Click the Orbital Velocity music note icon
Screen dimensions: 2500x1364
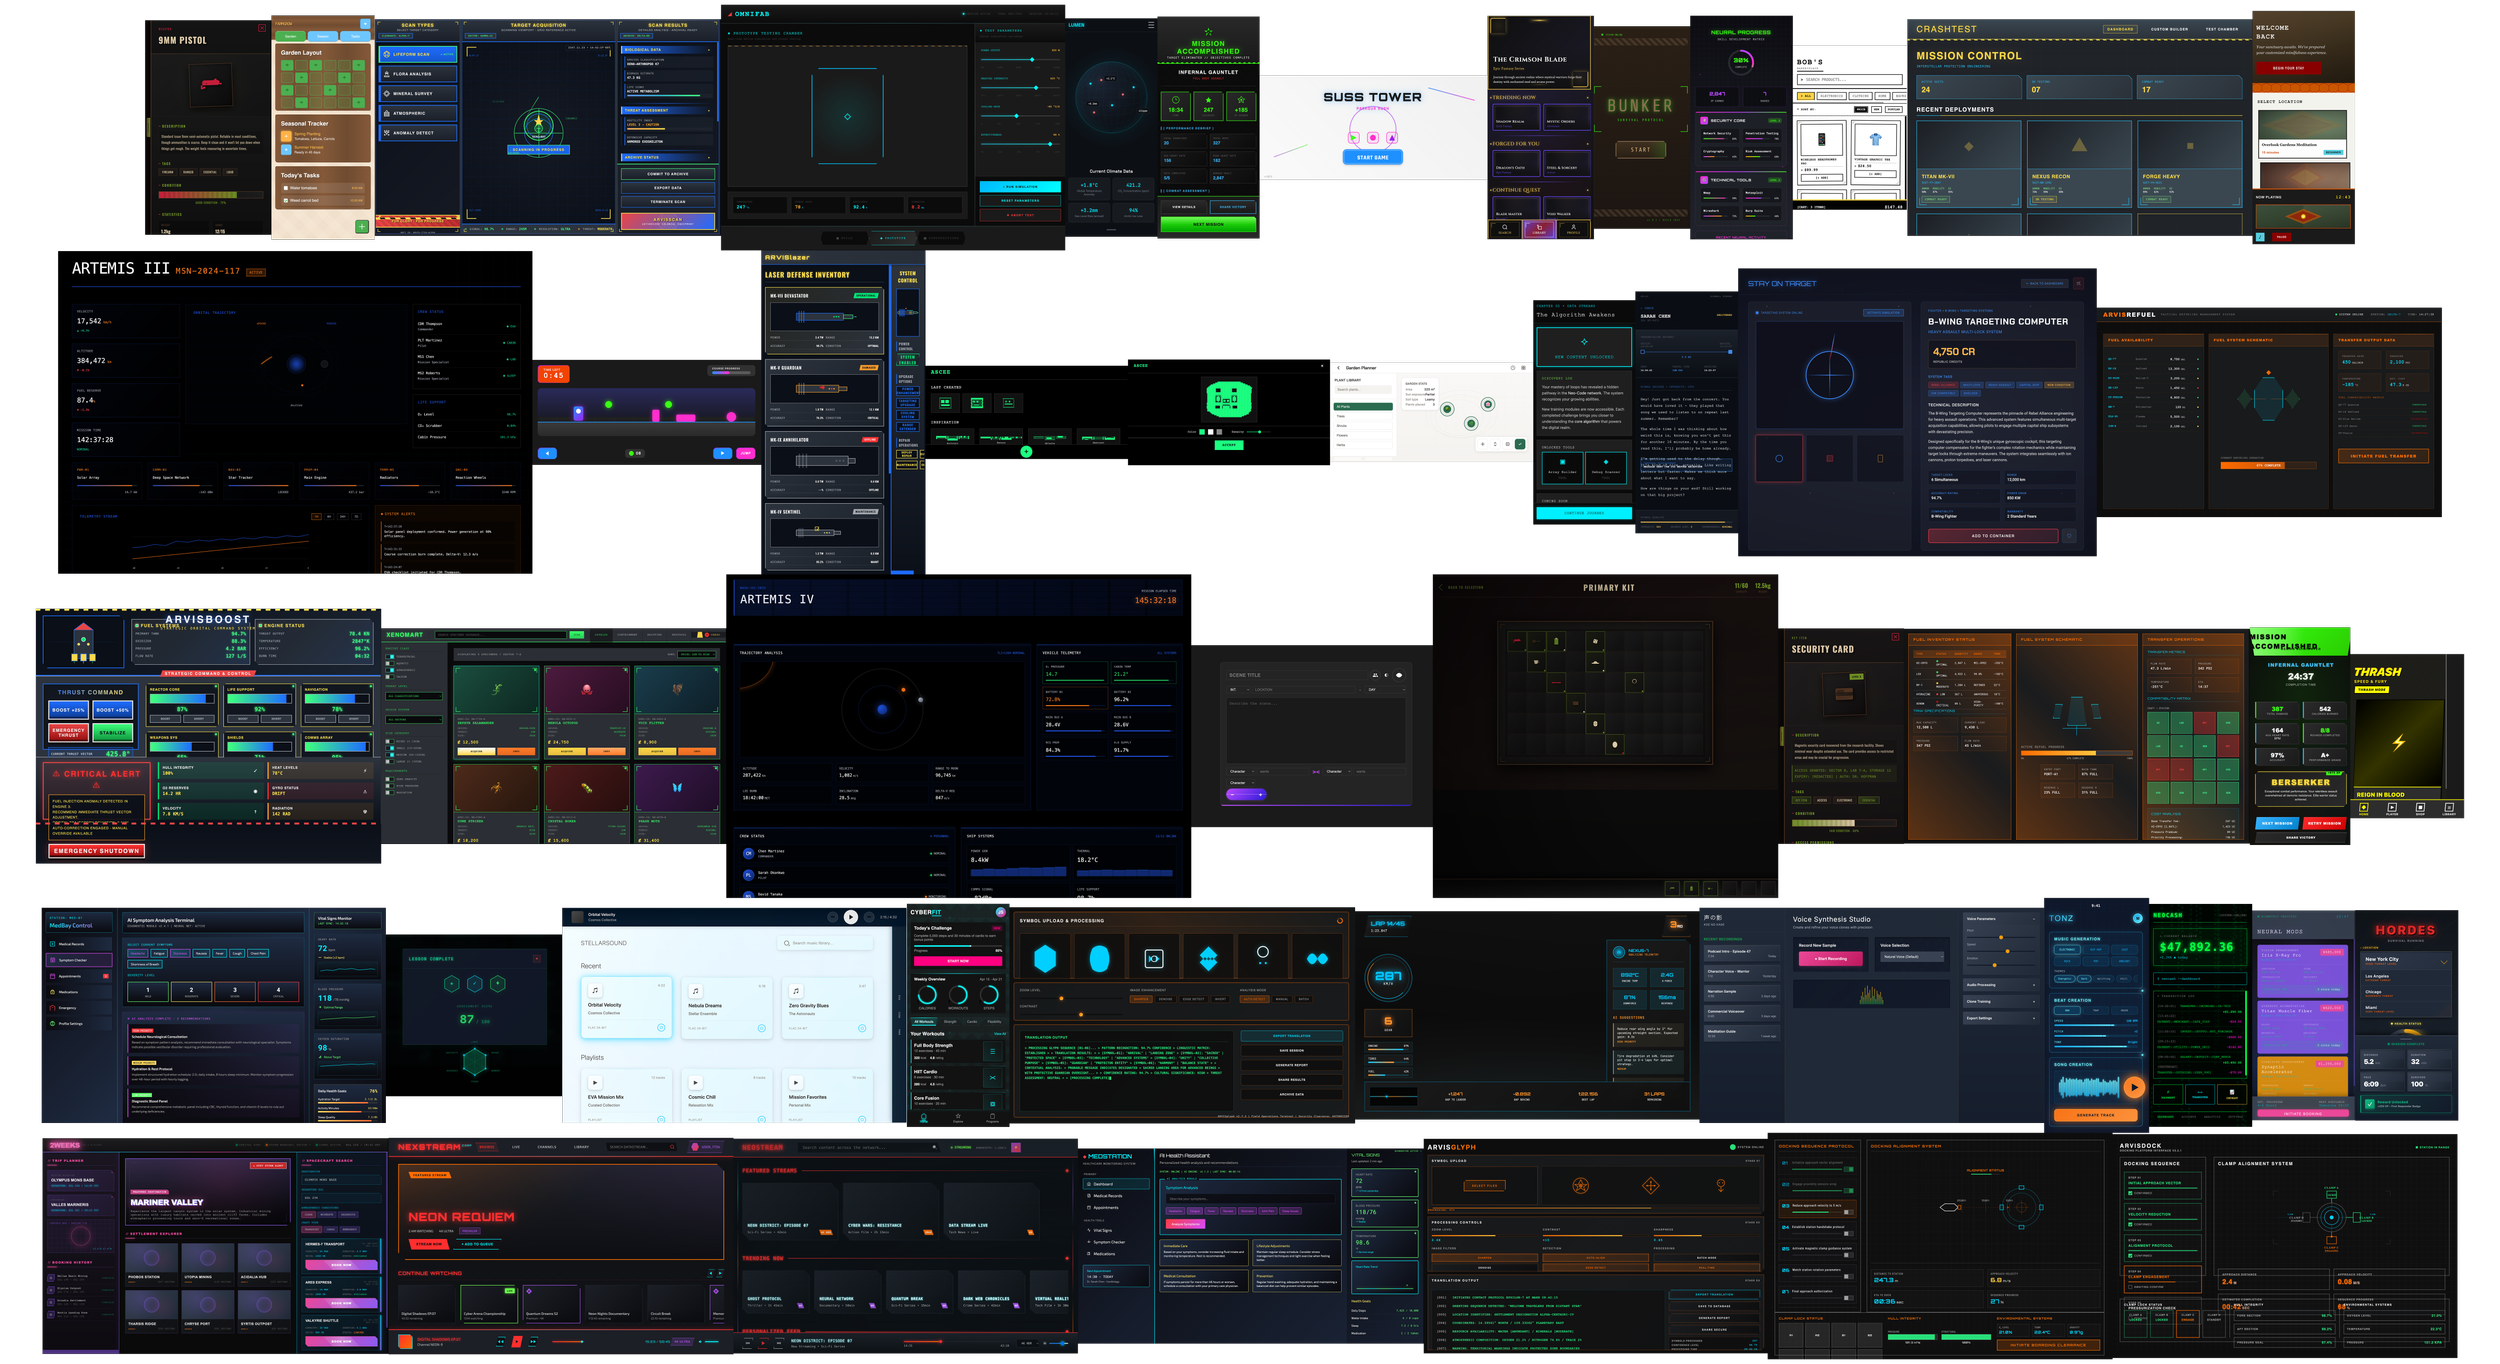(595, 991)
